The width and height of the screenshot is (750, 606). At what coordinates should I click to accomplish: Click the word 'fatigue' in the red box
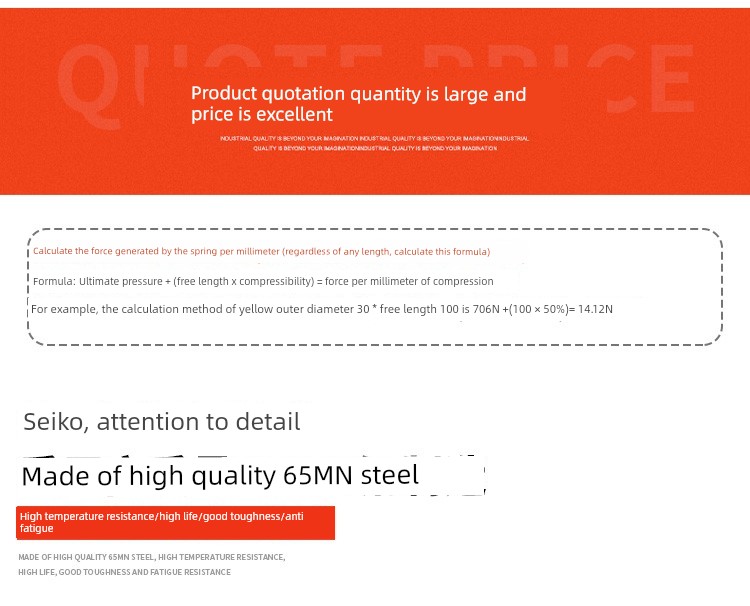click(36, 529)
